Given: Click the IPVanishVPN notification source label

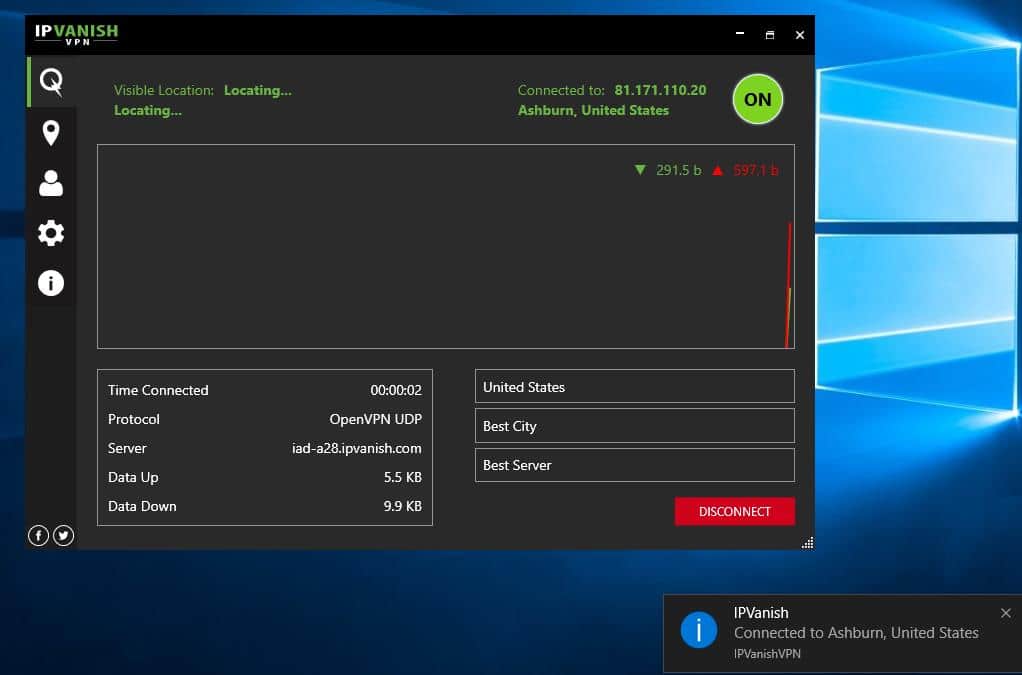Looking at the screenshot, I should pos(767,653).
